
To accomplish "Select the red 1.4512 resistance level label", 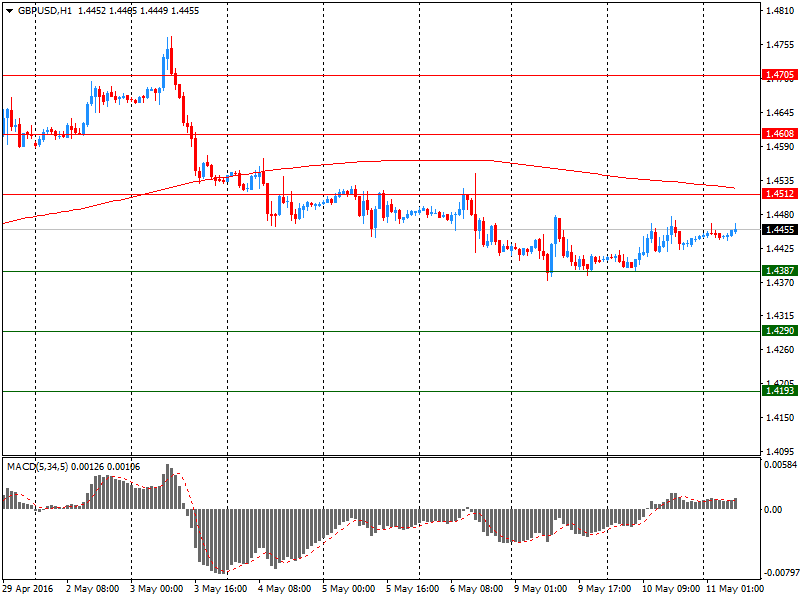I will pyautogui.click(x=780, y=194).
